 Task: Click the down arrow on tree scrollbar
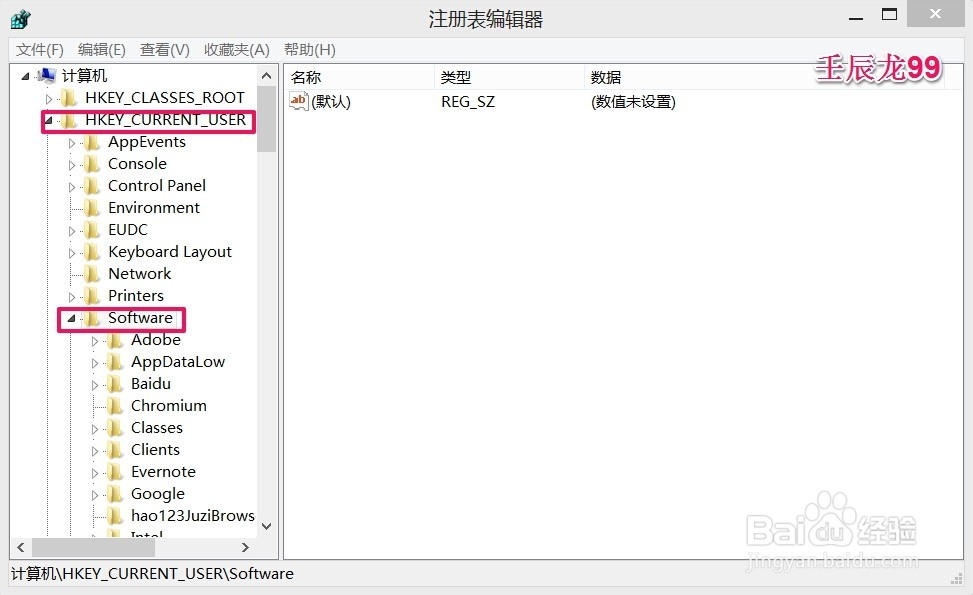[x=266, y=525]
